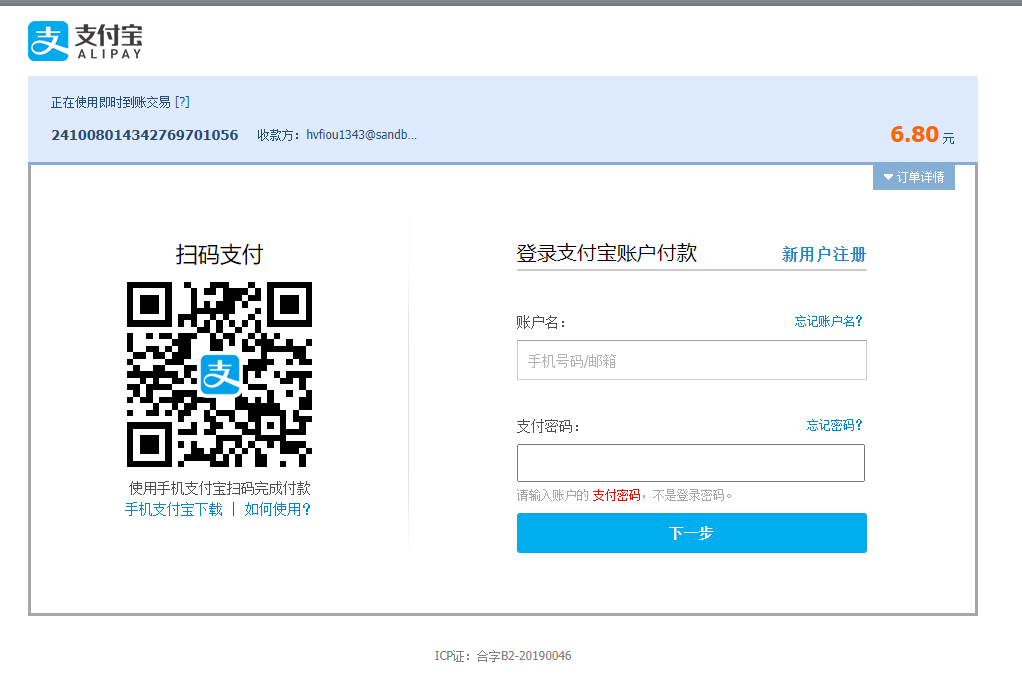The image size is (1022, 690).
Task: Click the Alipay icon inside the QR code
Action: point(220,375)
